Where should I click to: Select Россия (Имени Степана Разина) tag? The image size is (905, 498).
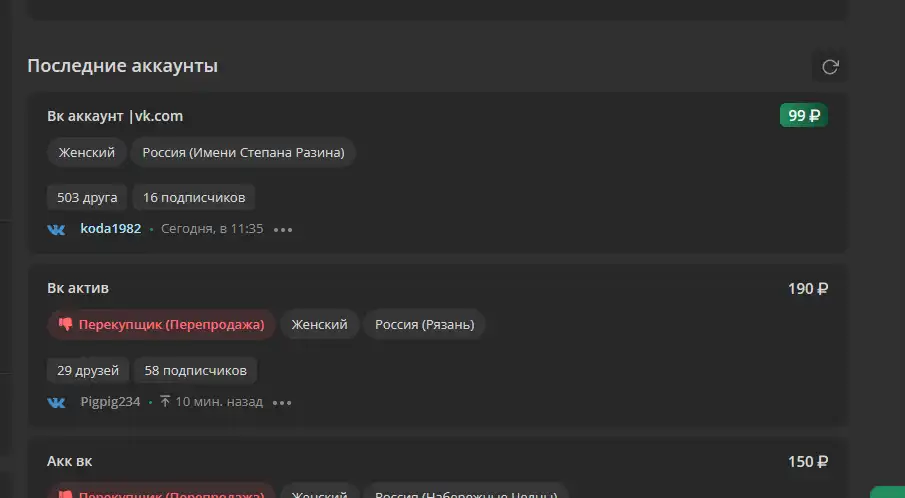click(x=243, y=152)
